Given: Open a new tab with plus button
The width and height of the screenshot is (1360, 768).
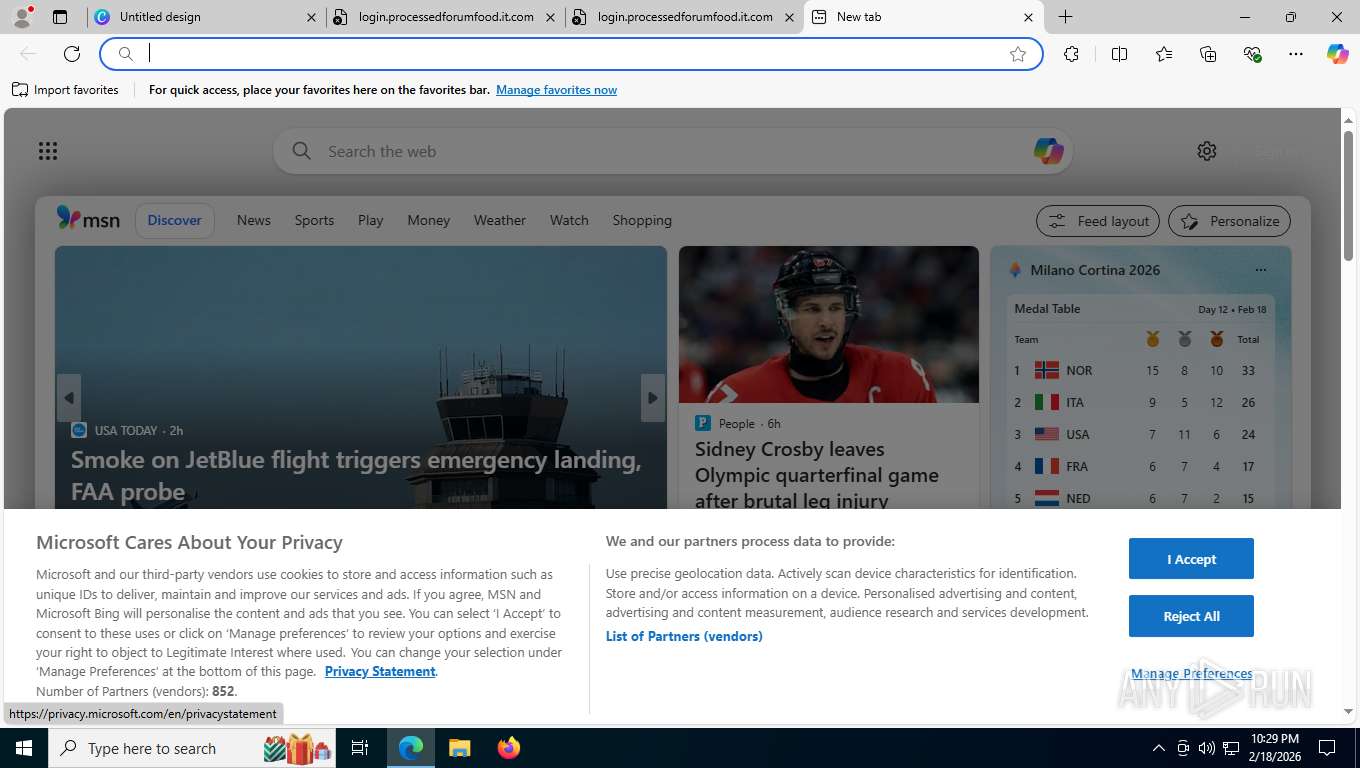Looking at the screenshot, I should point(1066,17).
